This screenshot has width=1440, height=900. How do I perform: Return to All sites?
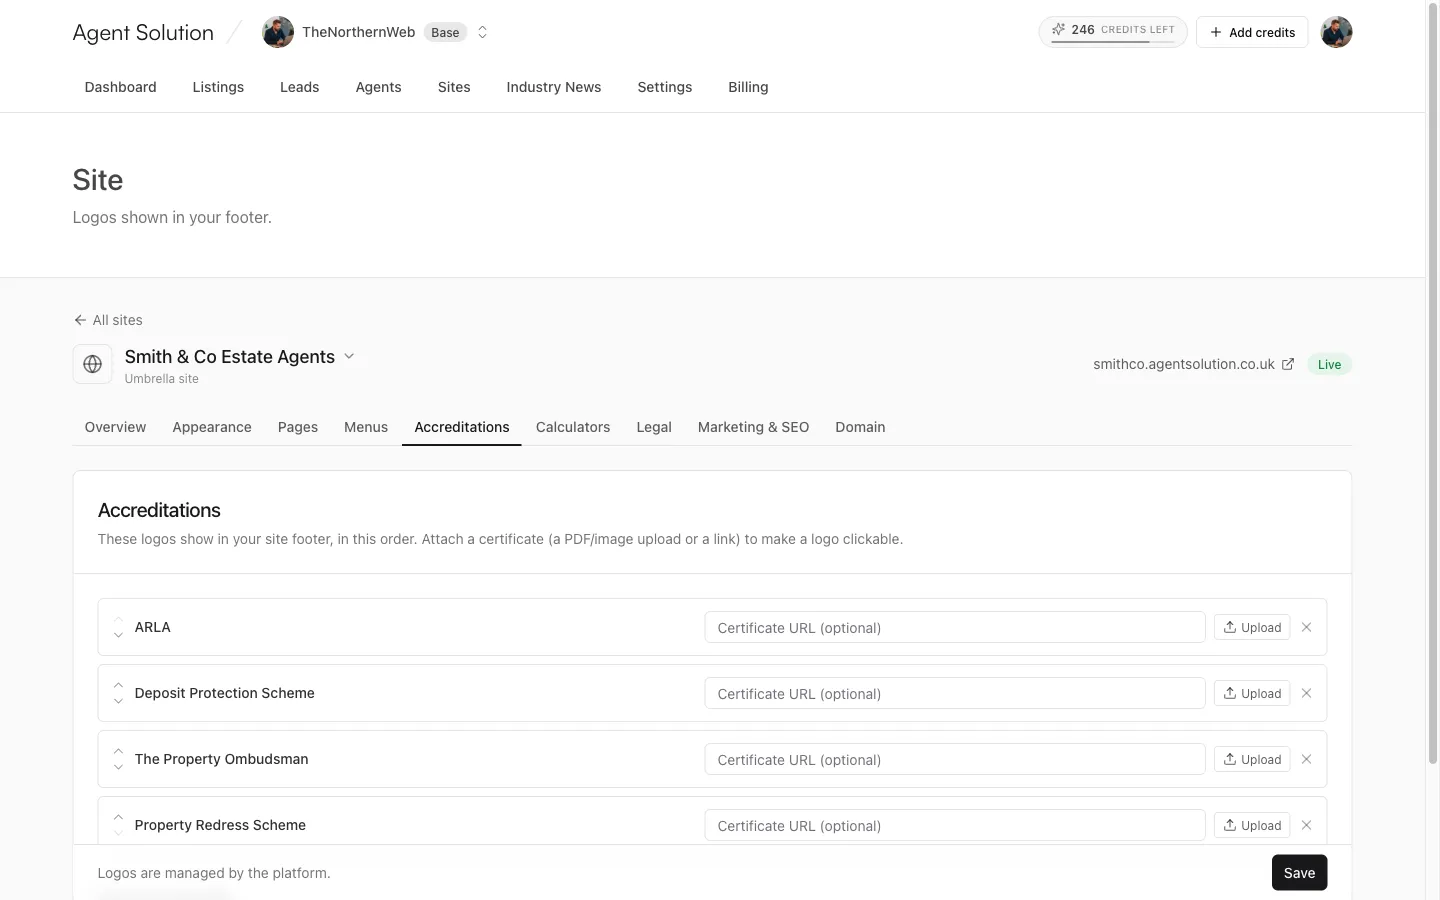108,320
